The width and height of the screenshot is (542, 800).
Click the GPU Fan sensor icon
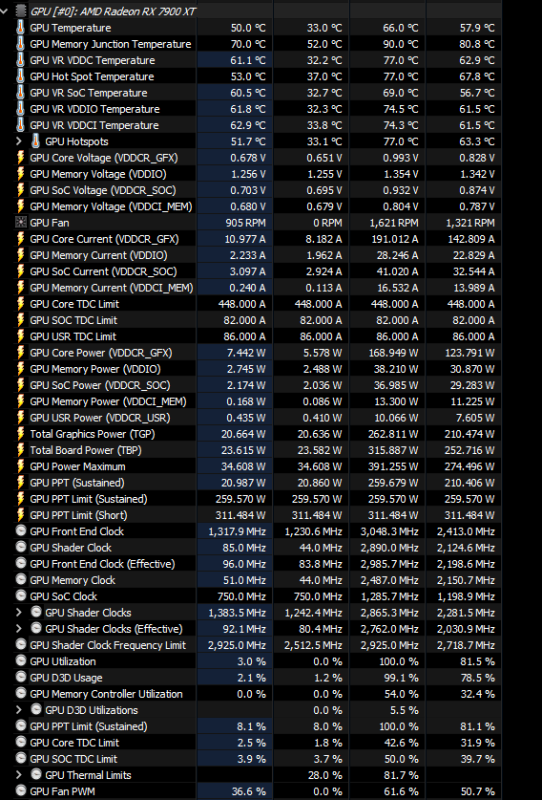[x=20, y=222]
